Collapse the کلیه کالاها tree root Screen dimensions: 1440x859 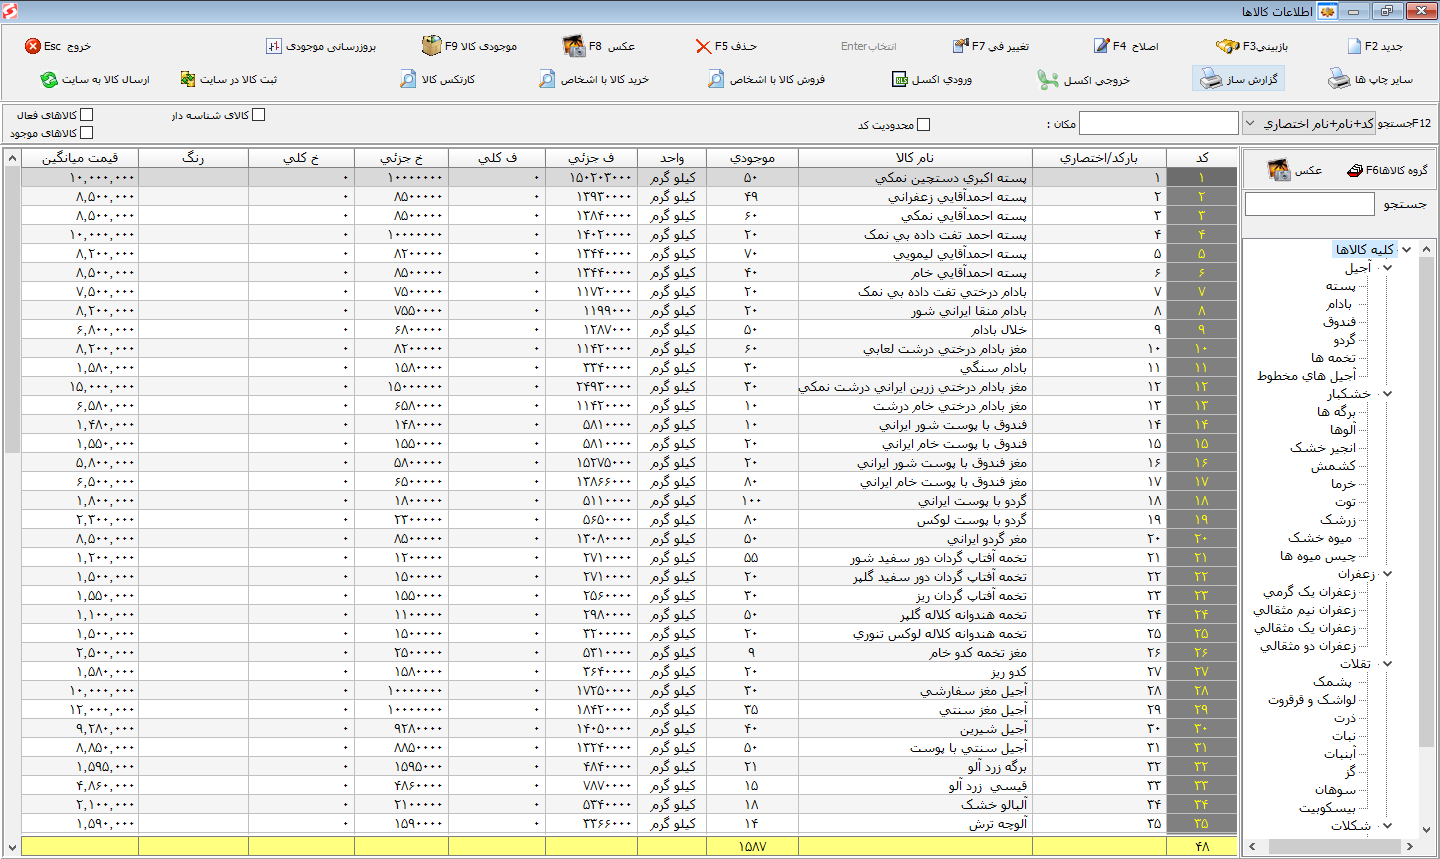click(1407, 250)
